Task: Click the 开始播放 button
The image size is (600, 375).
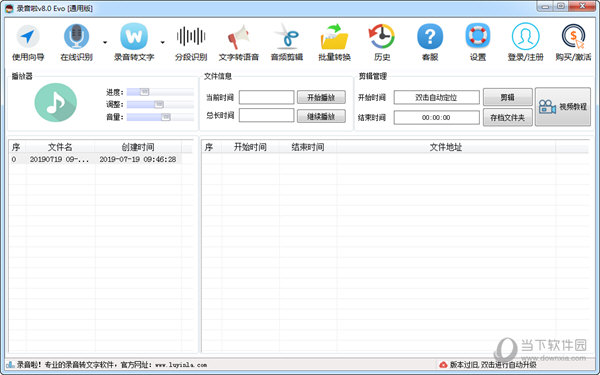Action: pyautogui.click(x=321, y=97)
